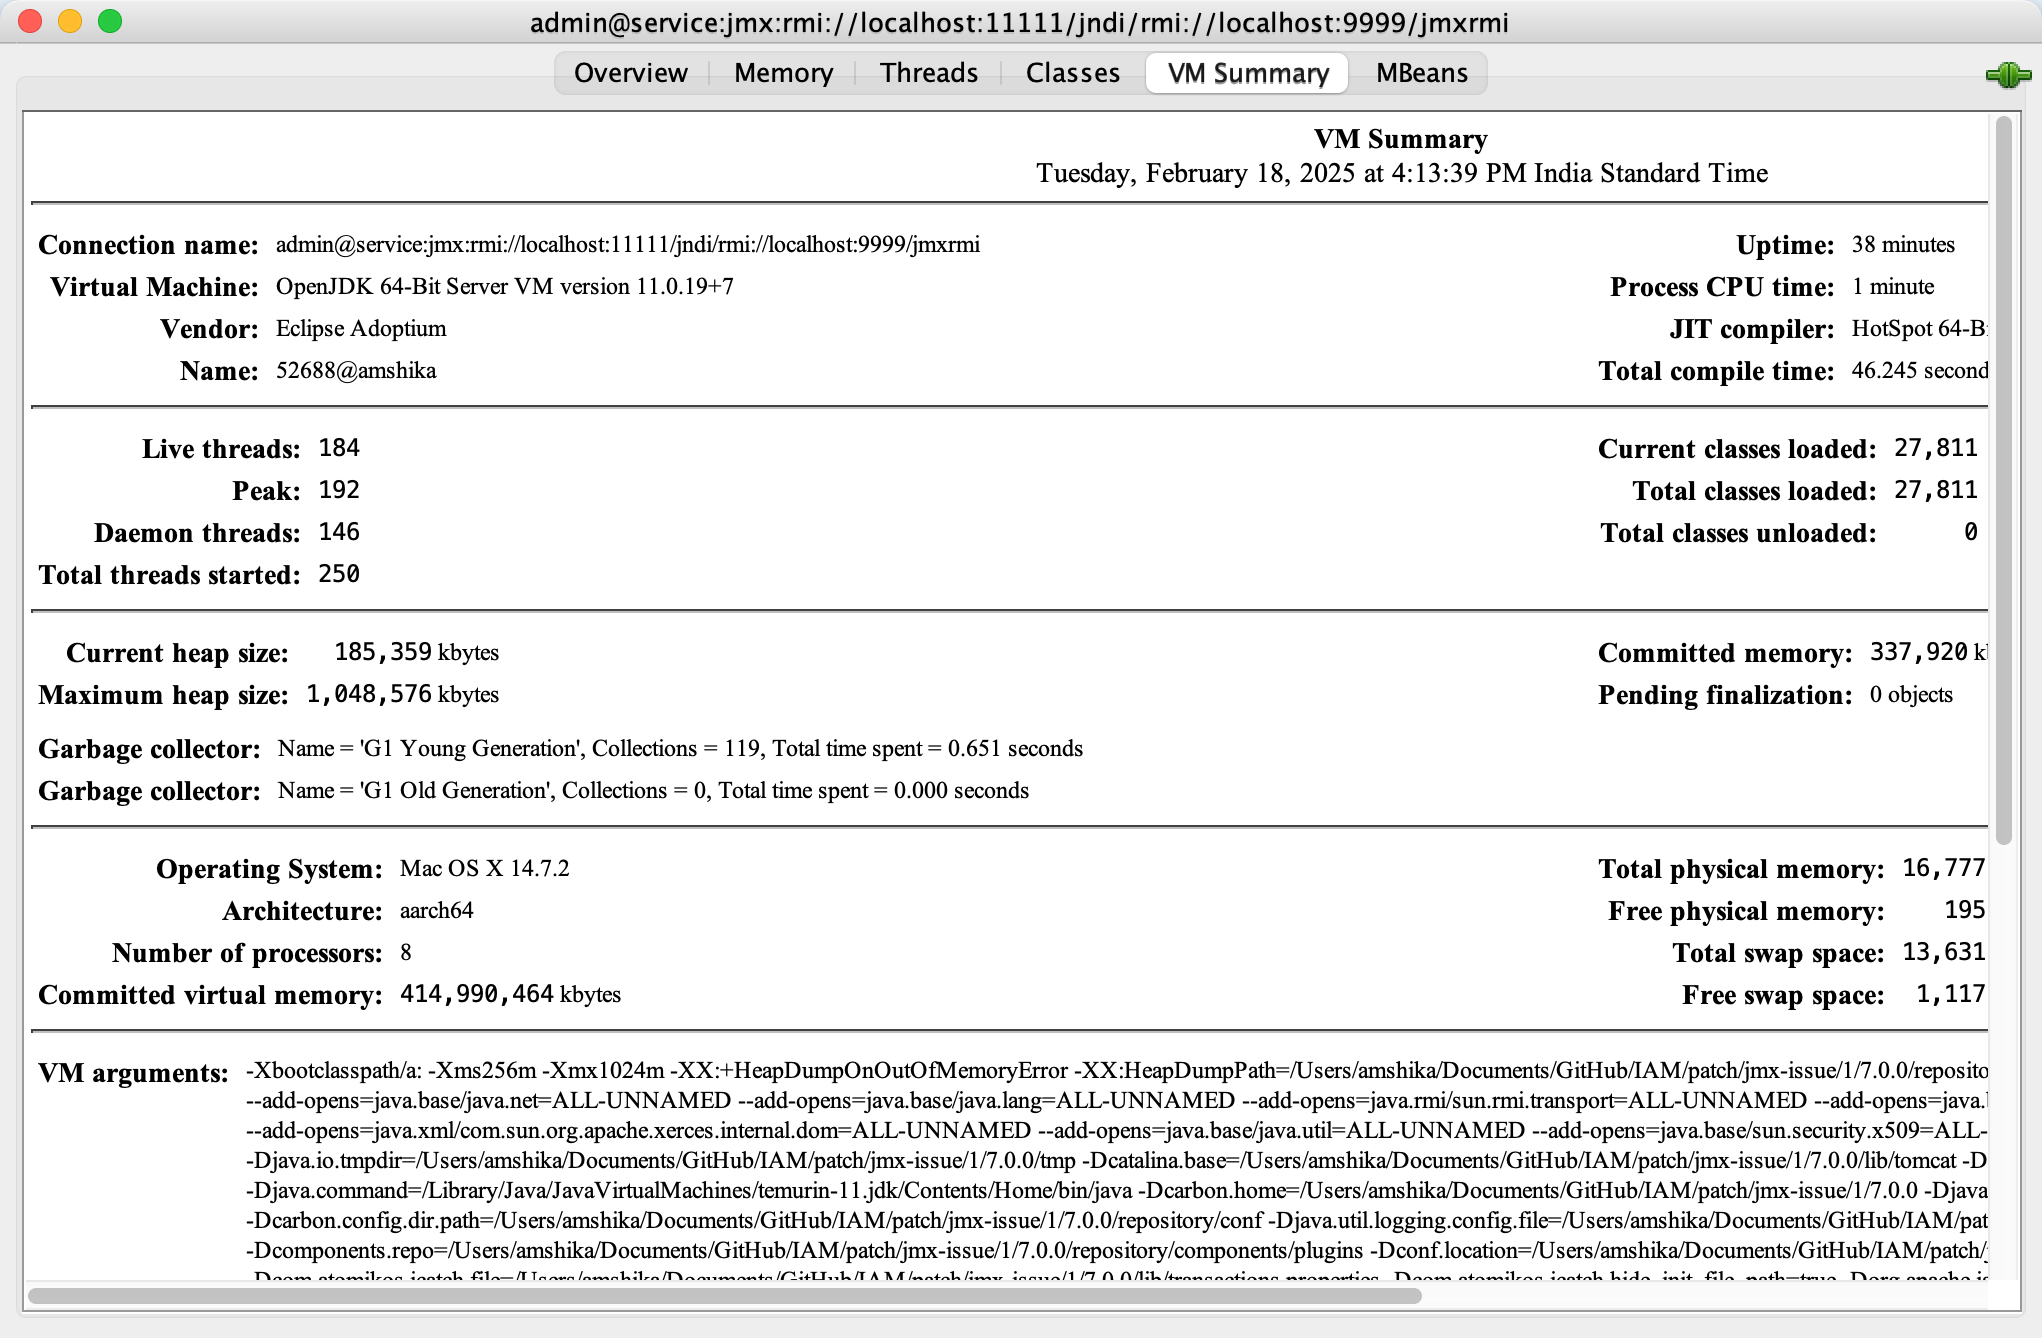Click the '-Xbootclasspath/a: -Xms256m' arguments line
Image resolution: width=2042 pixels, height=1338 pixels.
pyautogui.click(x=1116, y=1071)
